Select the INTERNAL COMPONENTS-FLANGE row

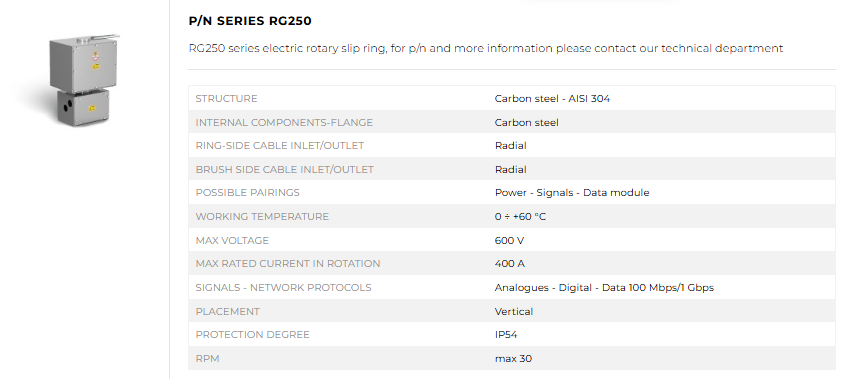[511, 122]
